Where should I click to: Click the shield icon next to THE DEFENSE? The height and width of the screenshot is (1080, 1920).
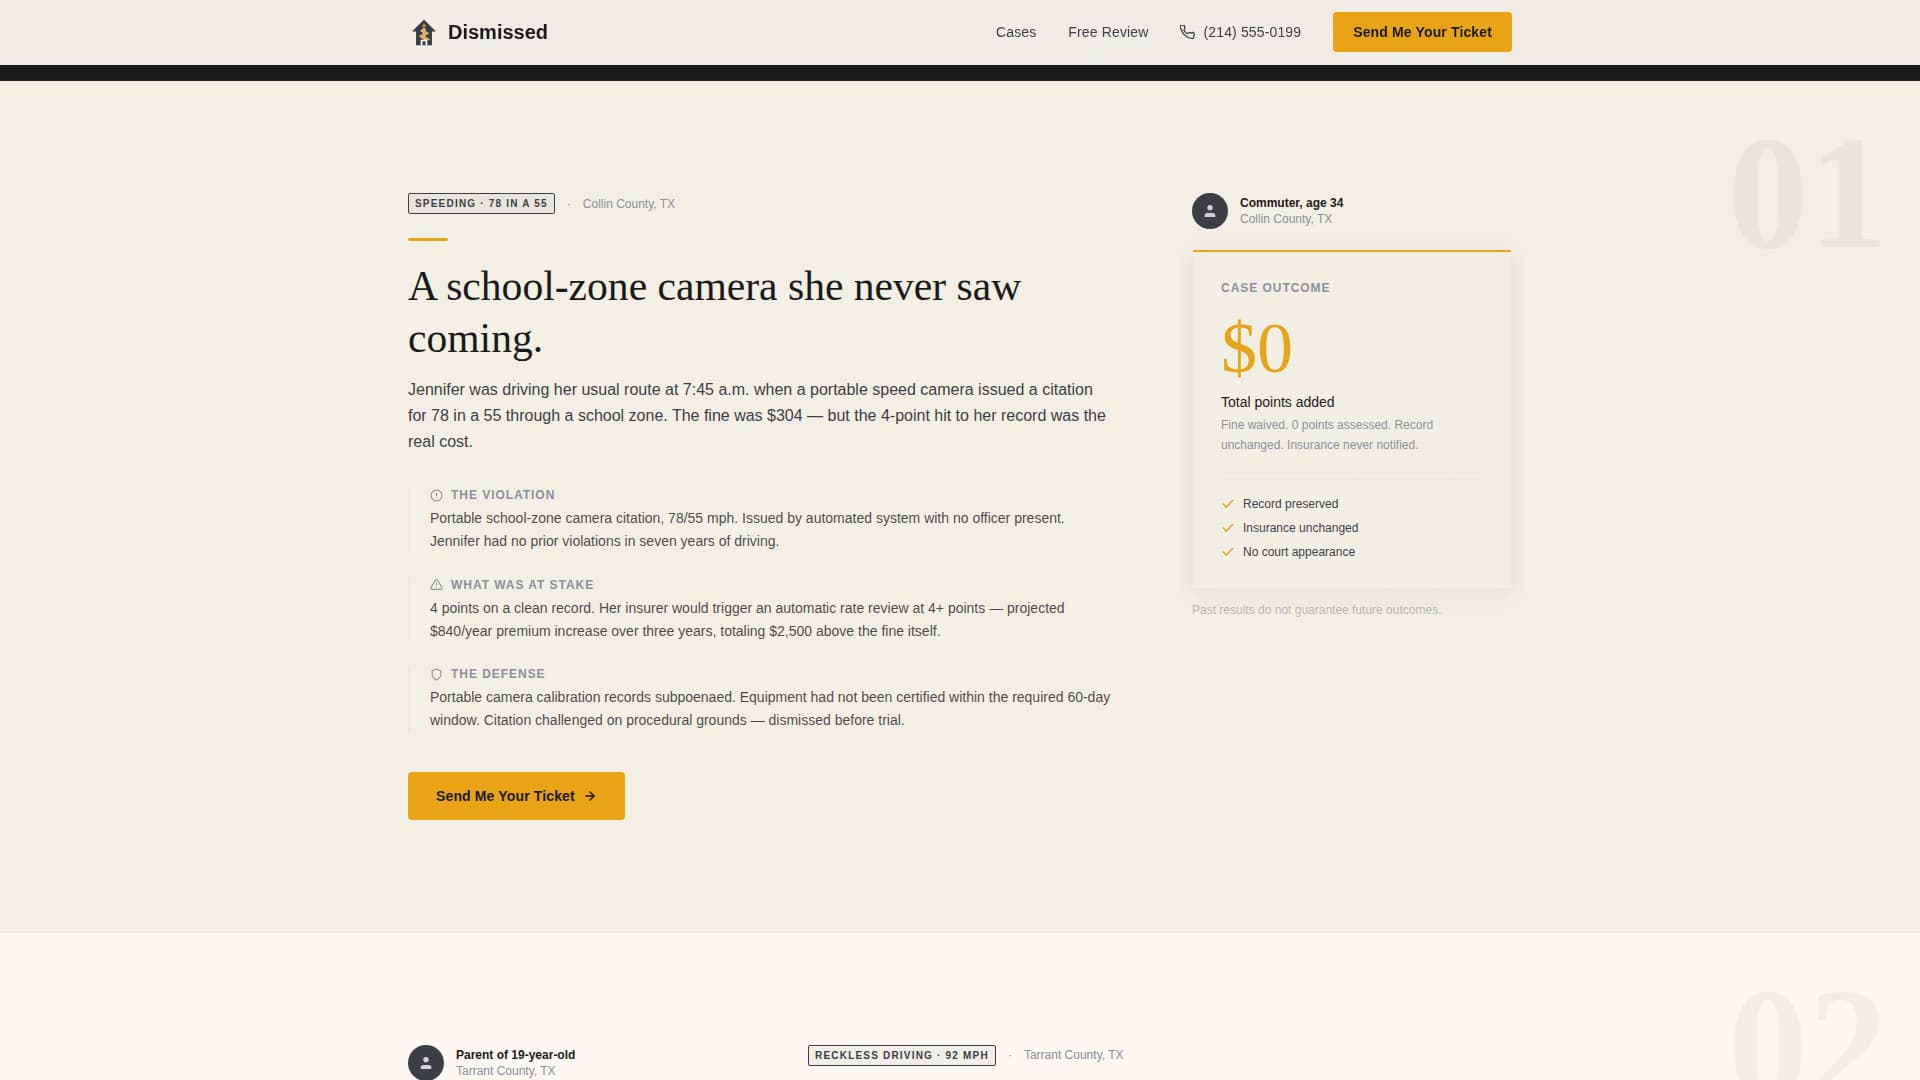(x=435, y=673)
